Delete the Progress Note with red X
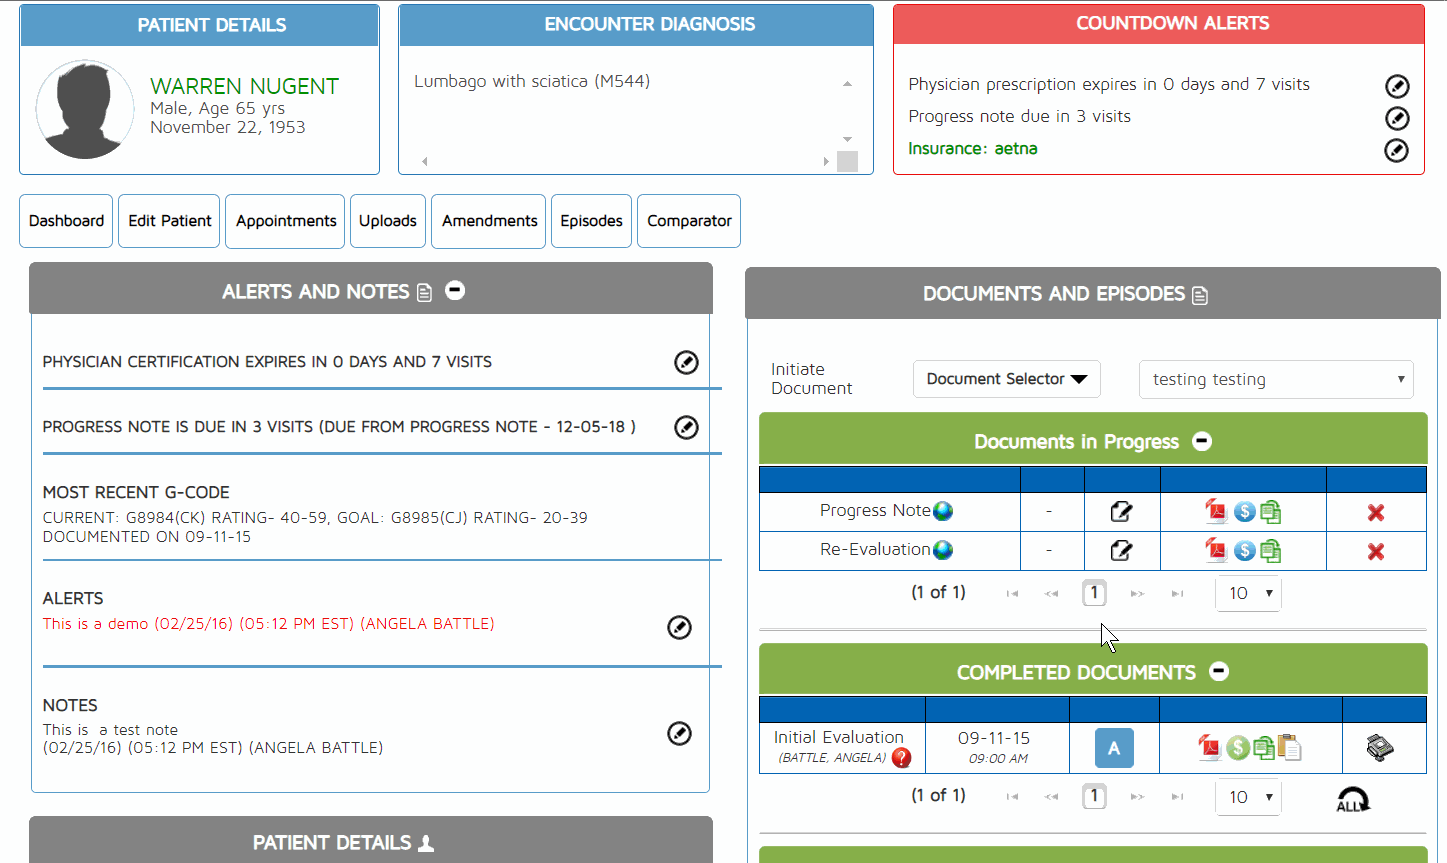Viewport: 1447px width, 863px height. (x=1376, y=512)
